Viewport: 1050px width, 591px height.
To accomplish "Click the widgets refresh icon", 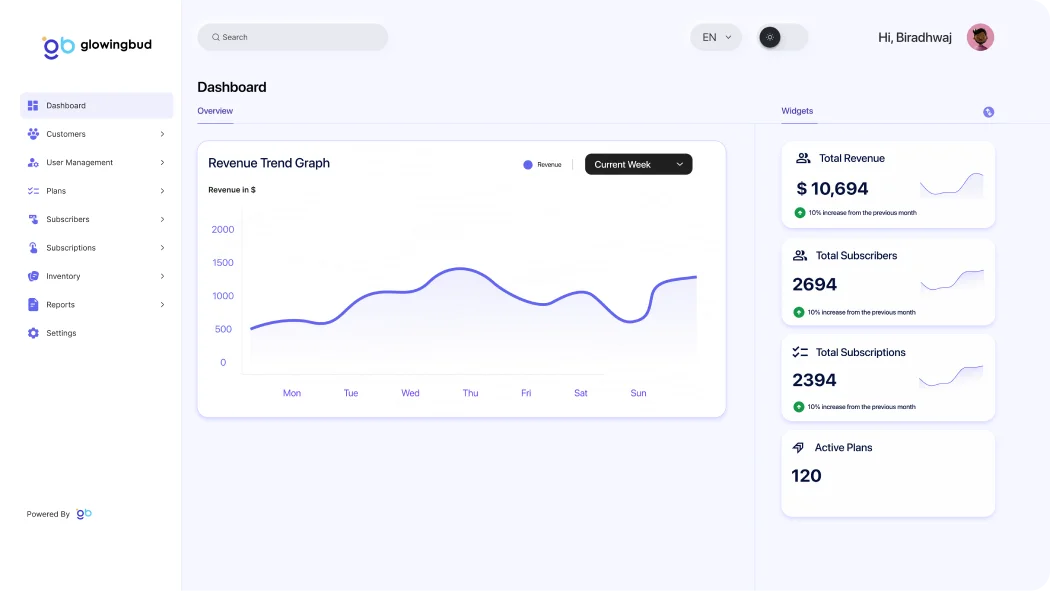I will 988,112.
